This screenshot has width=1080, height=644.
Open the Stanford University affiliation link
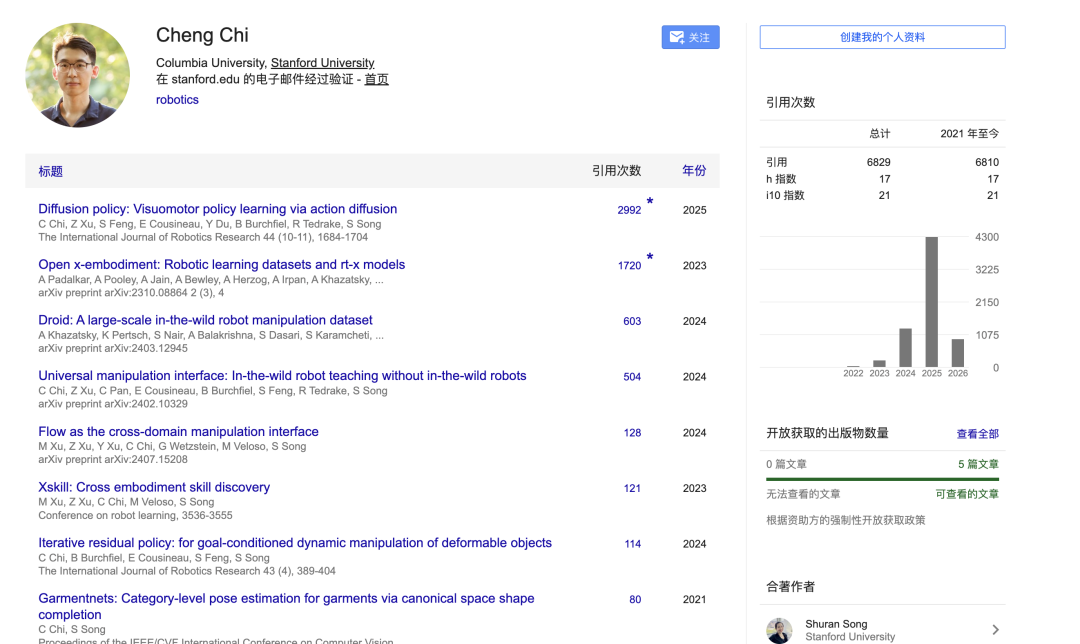pyautogui.click(x=322, y=63)
